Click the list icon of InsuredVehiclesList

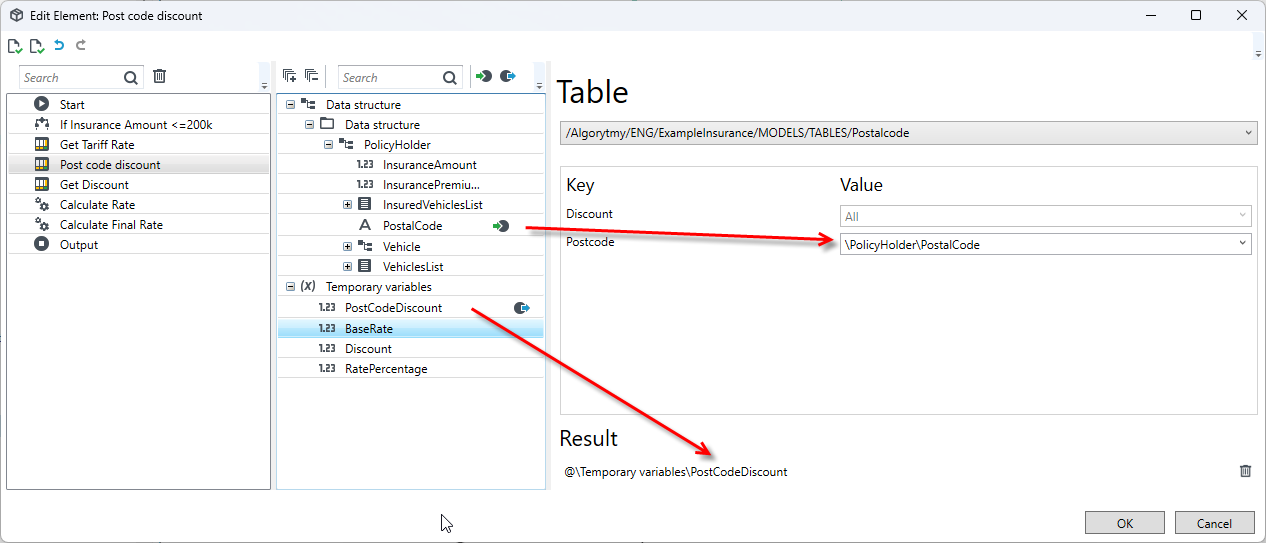point(364,204)
